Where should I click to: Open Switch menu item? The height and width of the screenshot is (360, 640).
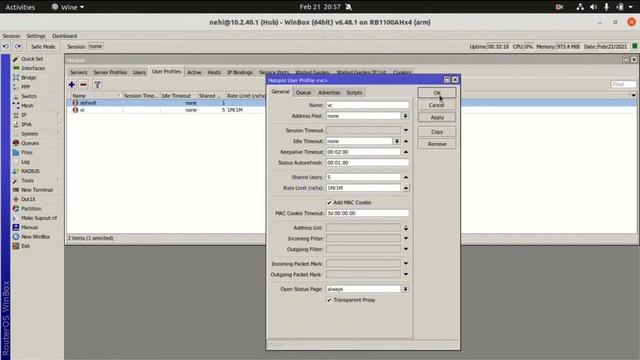(29, 96)
